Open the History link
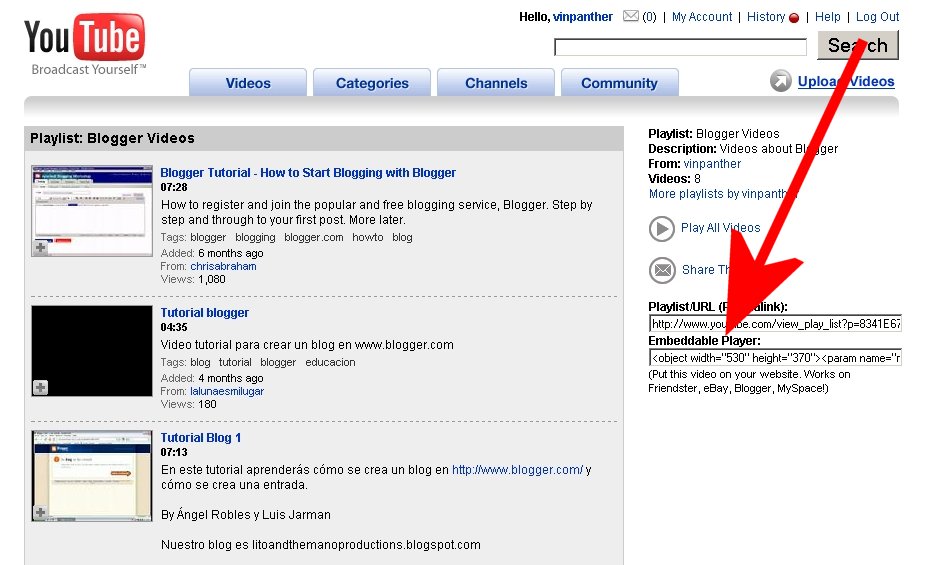 [766, 17]
